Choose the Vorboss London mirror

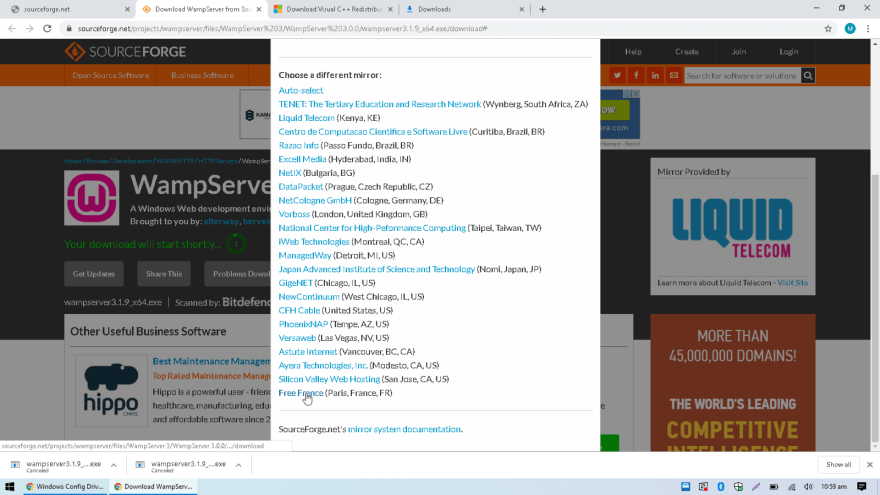point(294,214)
